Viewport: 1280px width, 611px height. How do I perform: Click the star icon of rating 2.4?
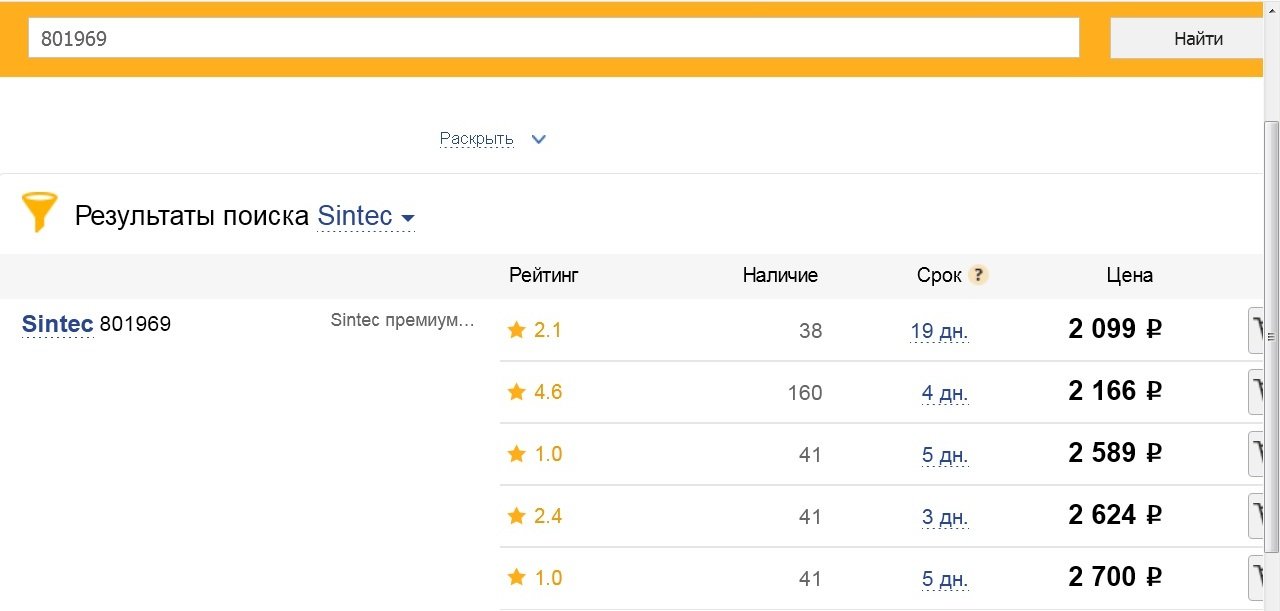pos(516,516)
